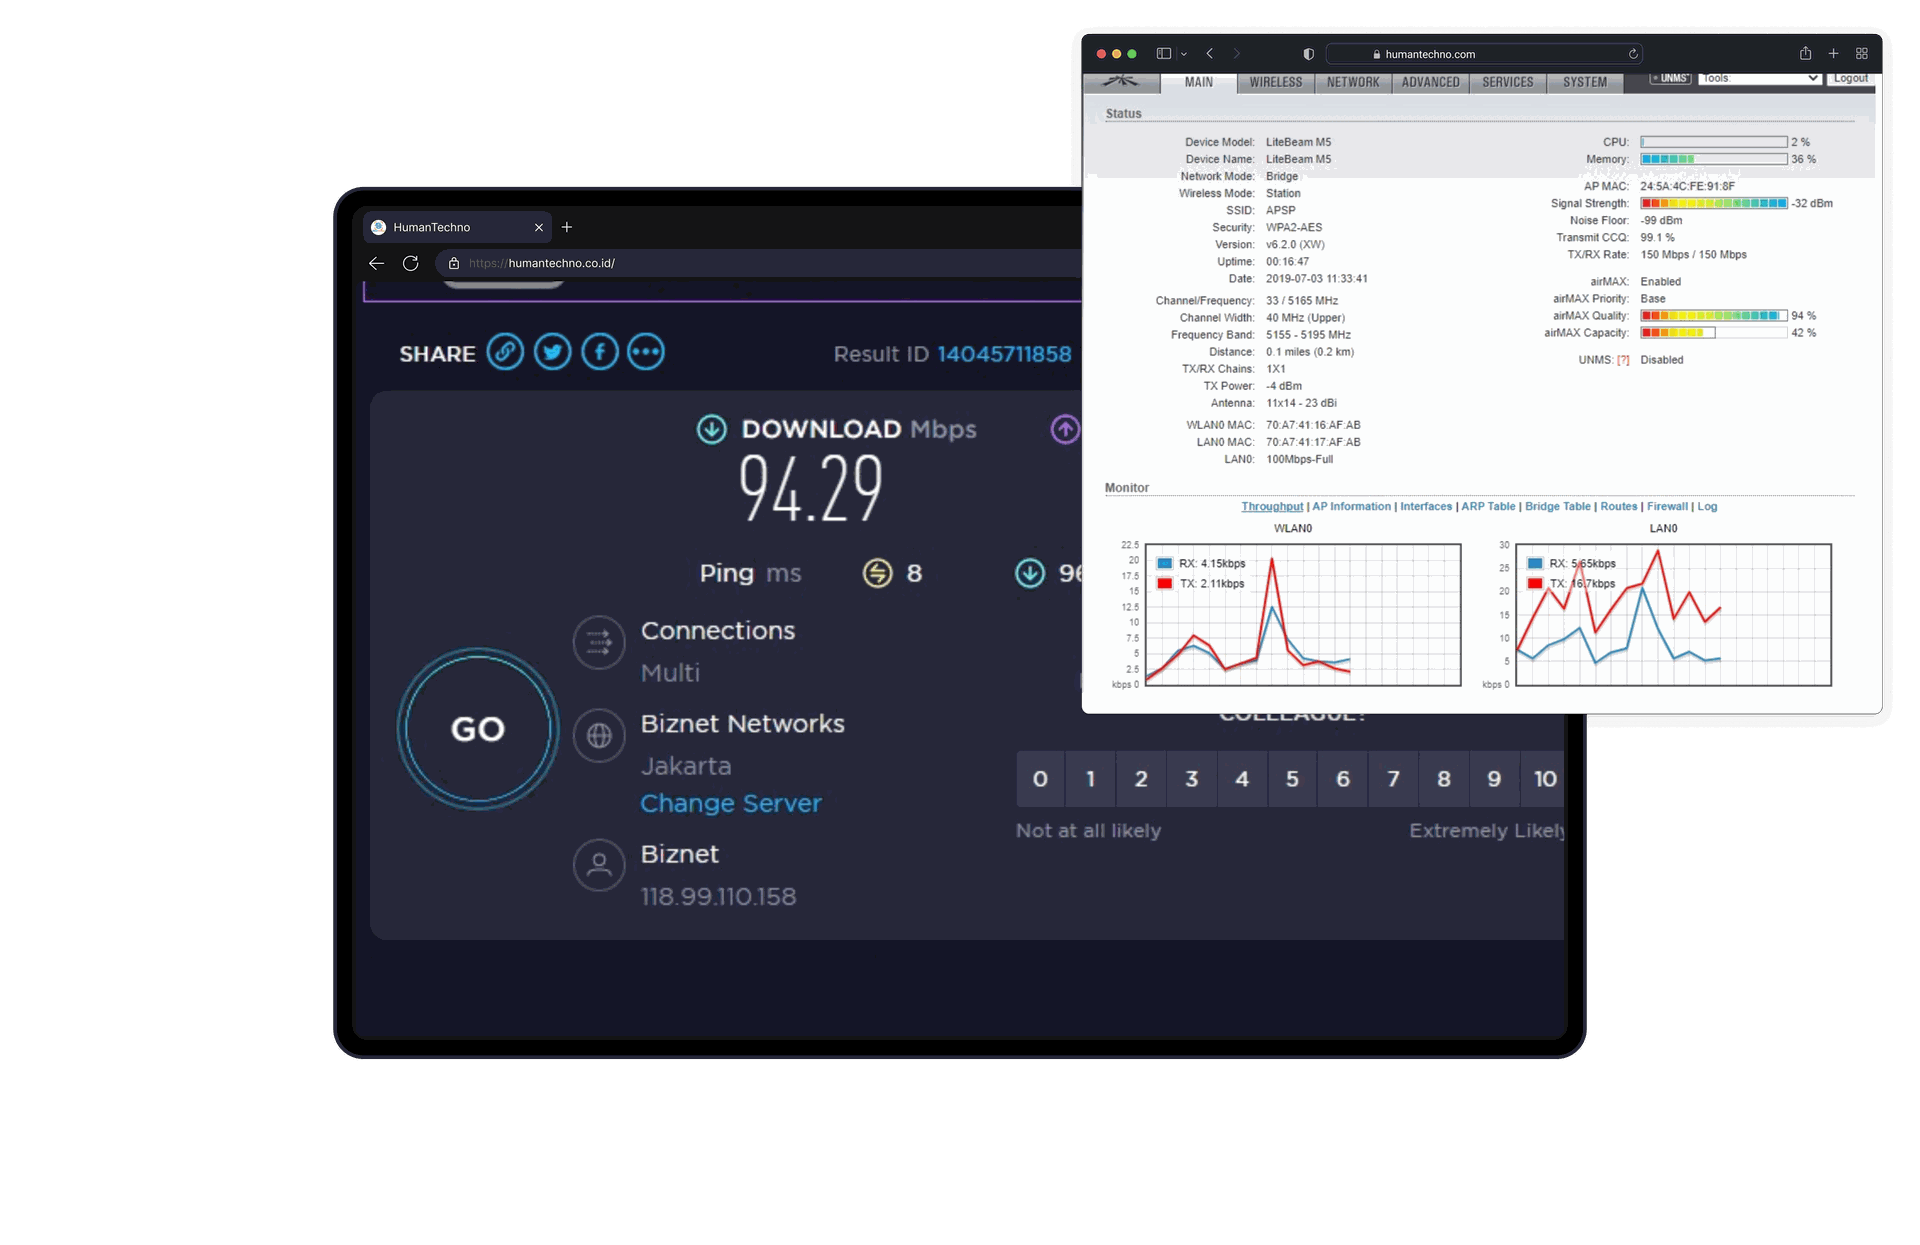Switch to the SERVICES tab
This screenshot has height=1245, width=1920.
[1508, 82]
